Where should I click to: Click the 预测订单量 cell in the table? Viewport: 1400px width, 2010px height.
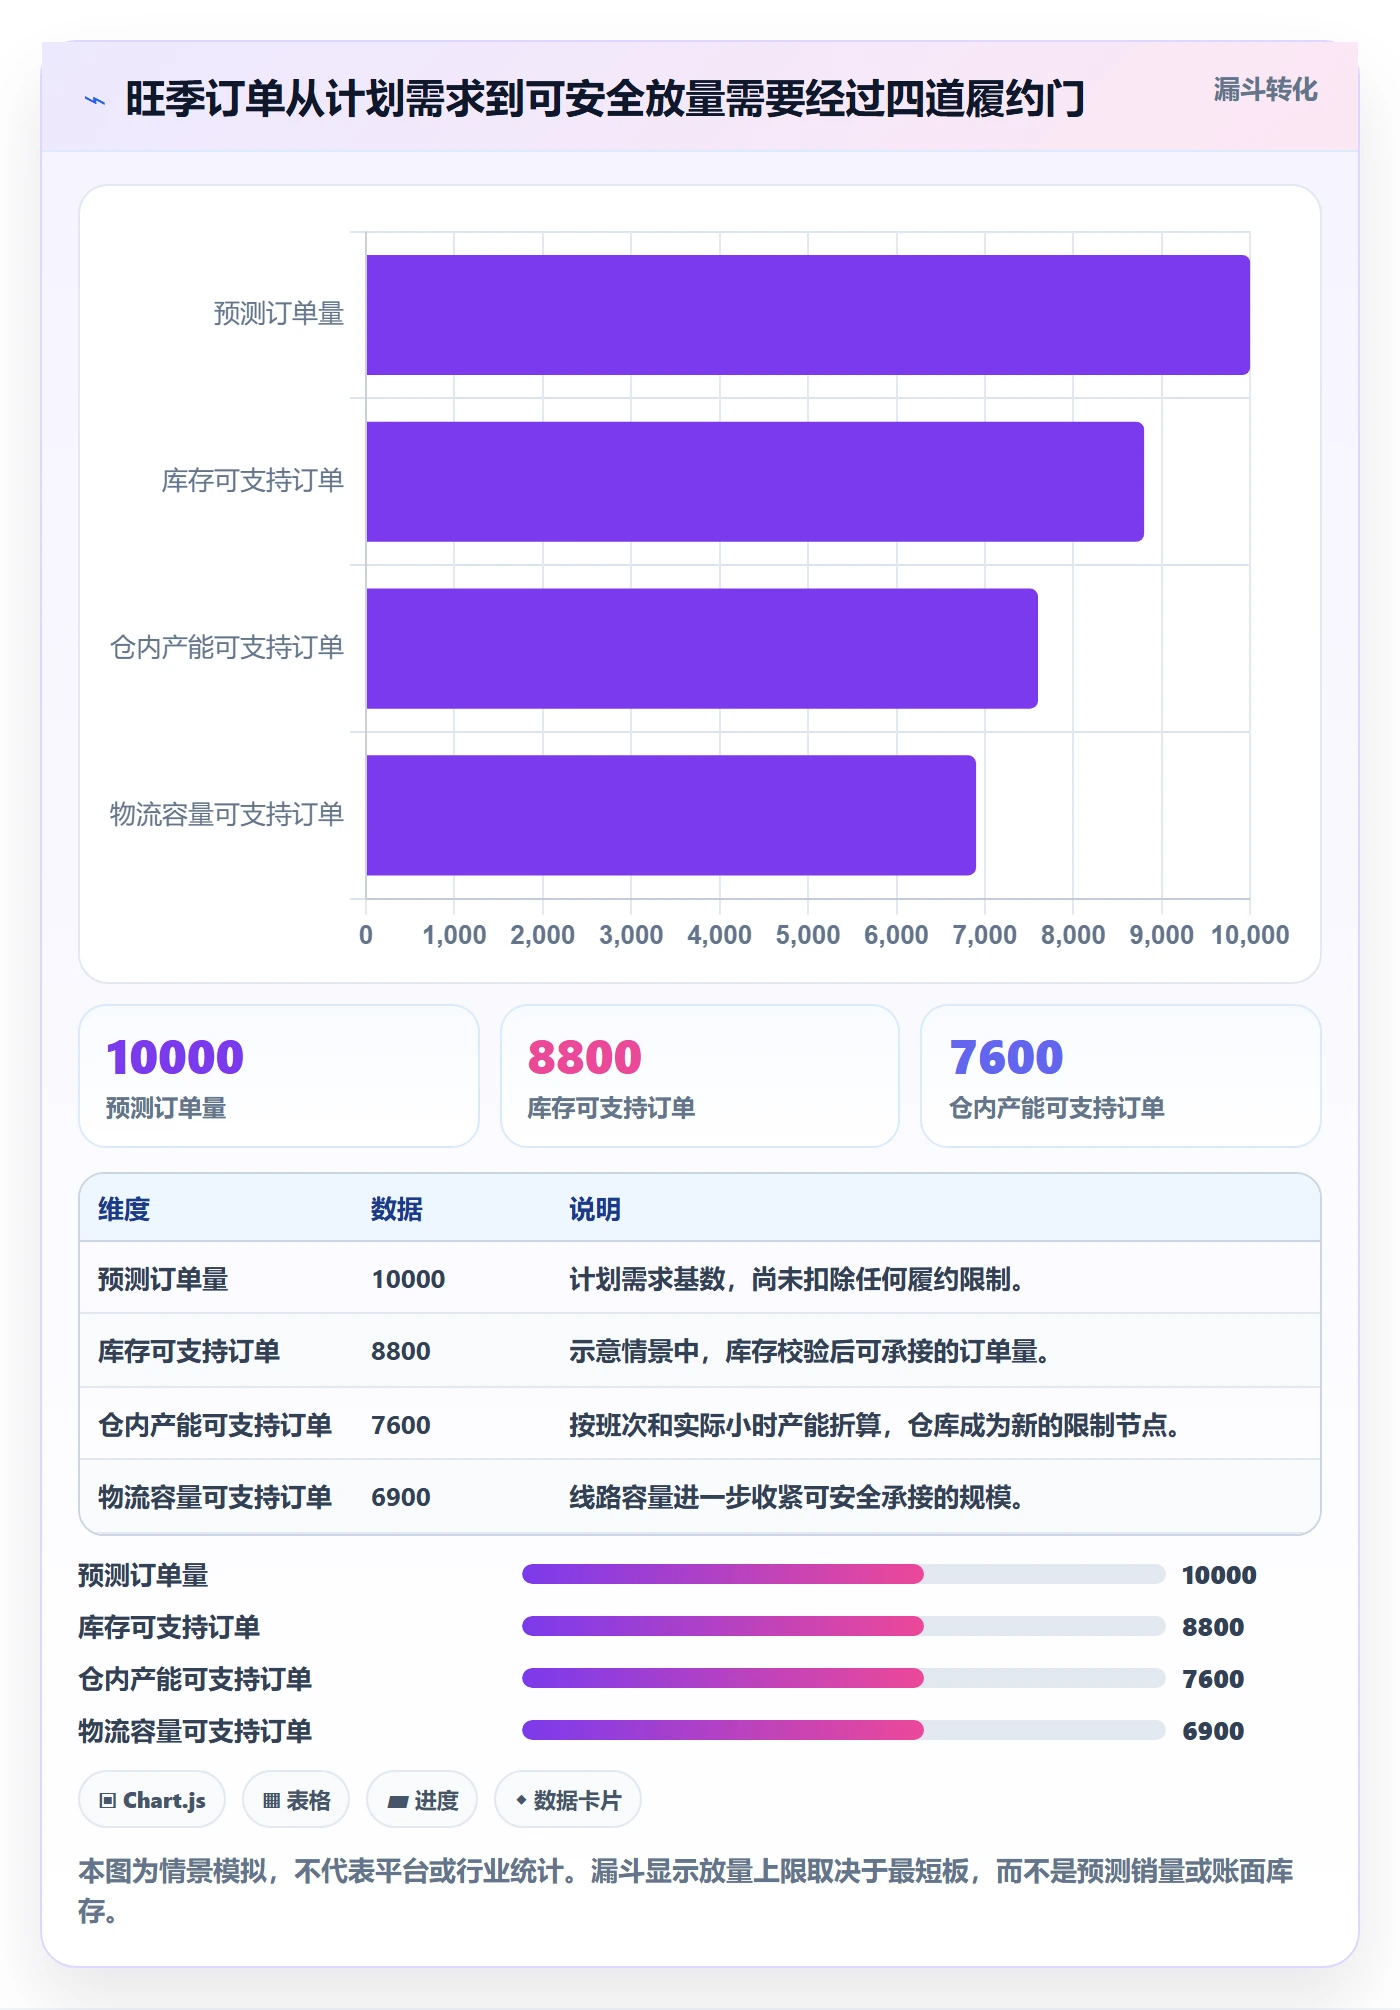[x=163, y=1279]
